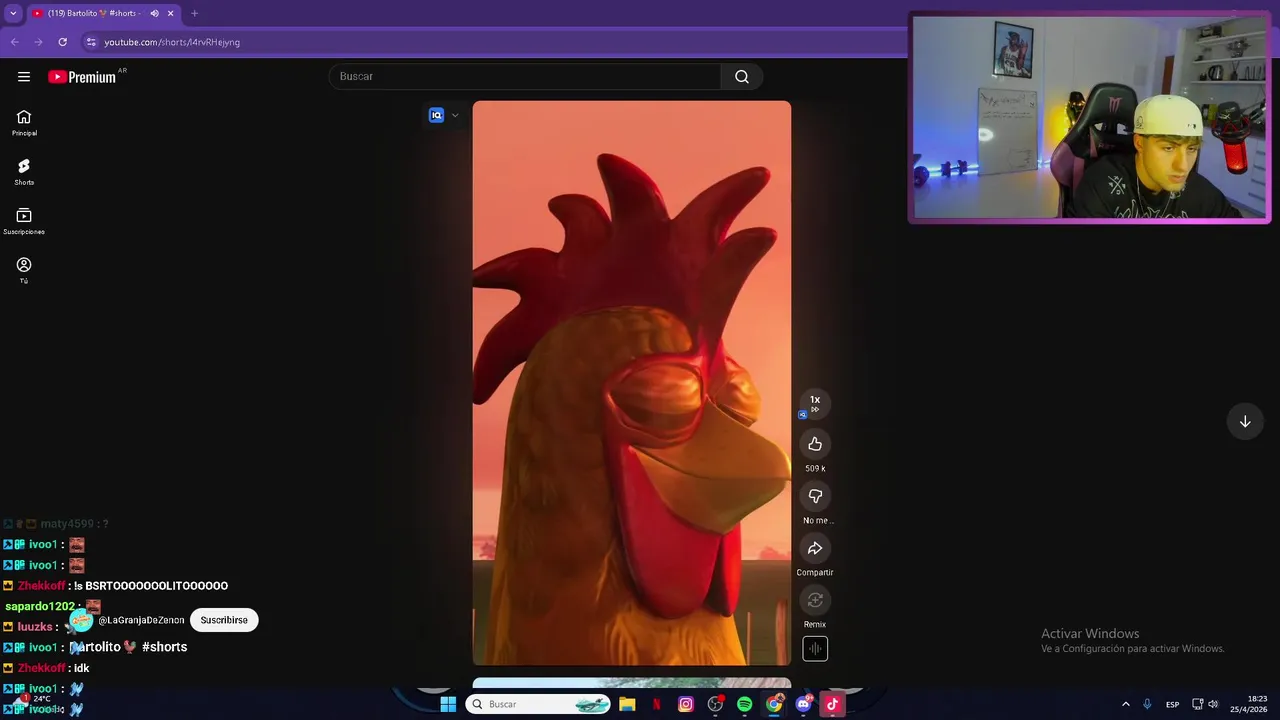The image size is (1280, 720).
Task: Open the tab search dropdown arrow
Action: (13, 13)
